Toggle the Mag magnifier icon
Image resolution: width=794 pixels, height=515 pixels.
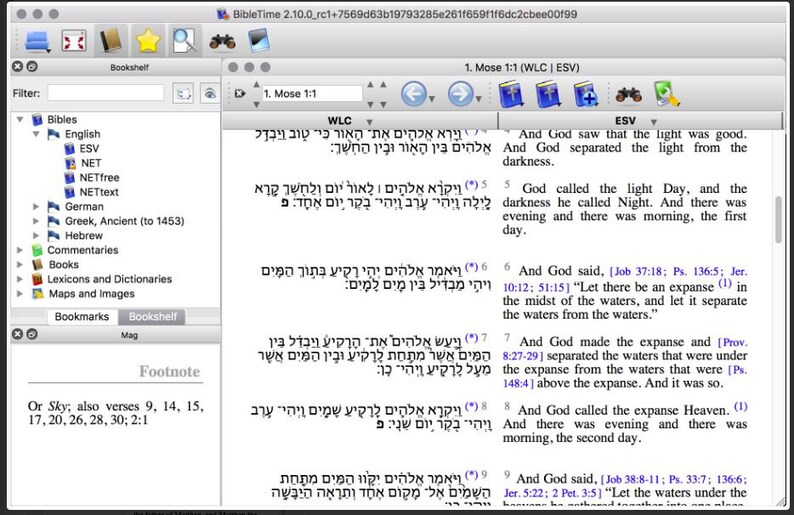pos(184,41)
